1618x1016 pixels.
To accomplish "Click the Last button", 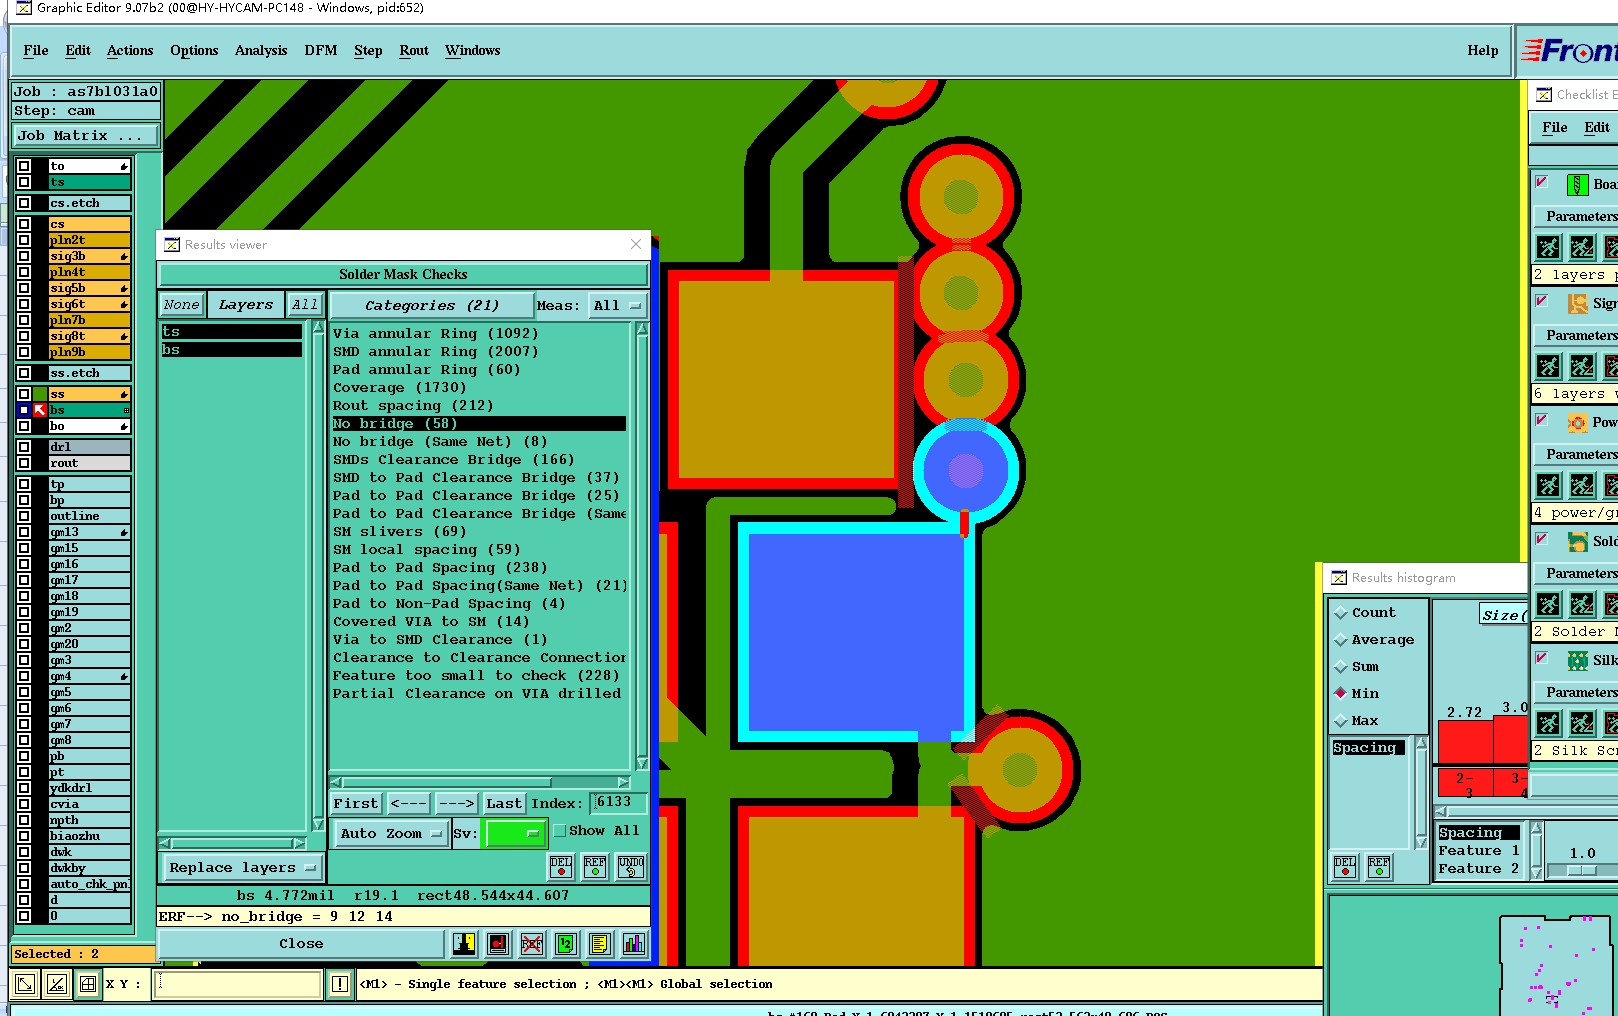I will pyautogui.click(x=504, y=803).
